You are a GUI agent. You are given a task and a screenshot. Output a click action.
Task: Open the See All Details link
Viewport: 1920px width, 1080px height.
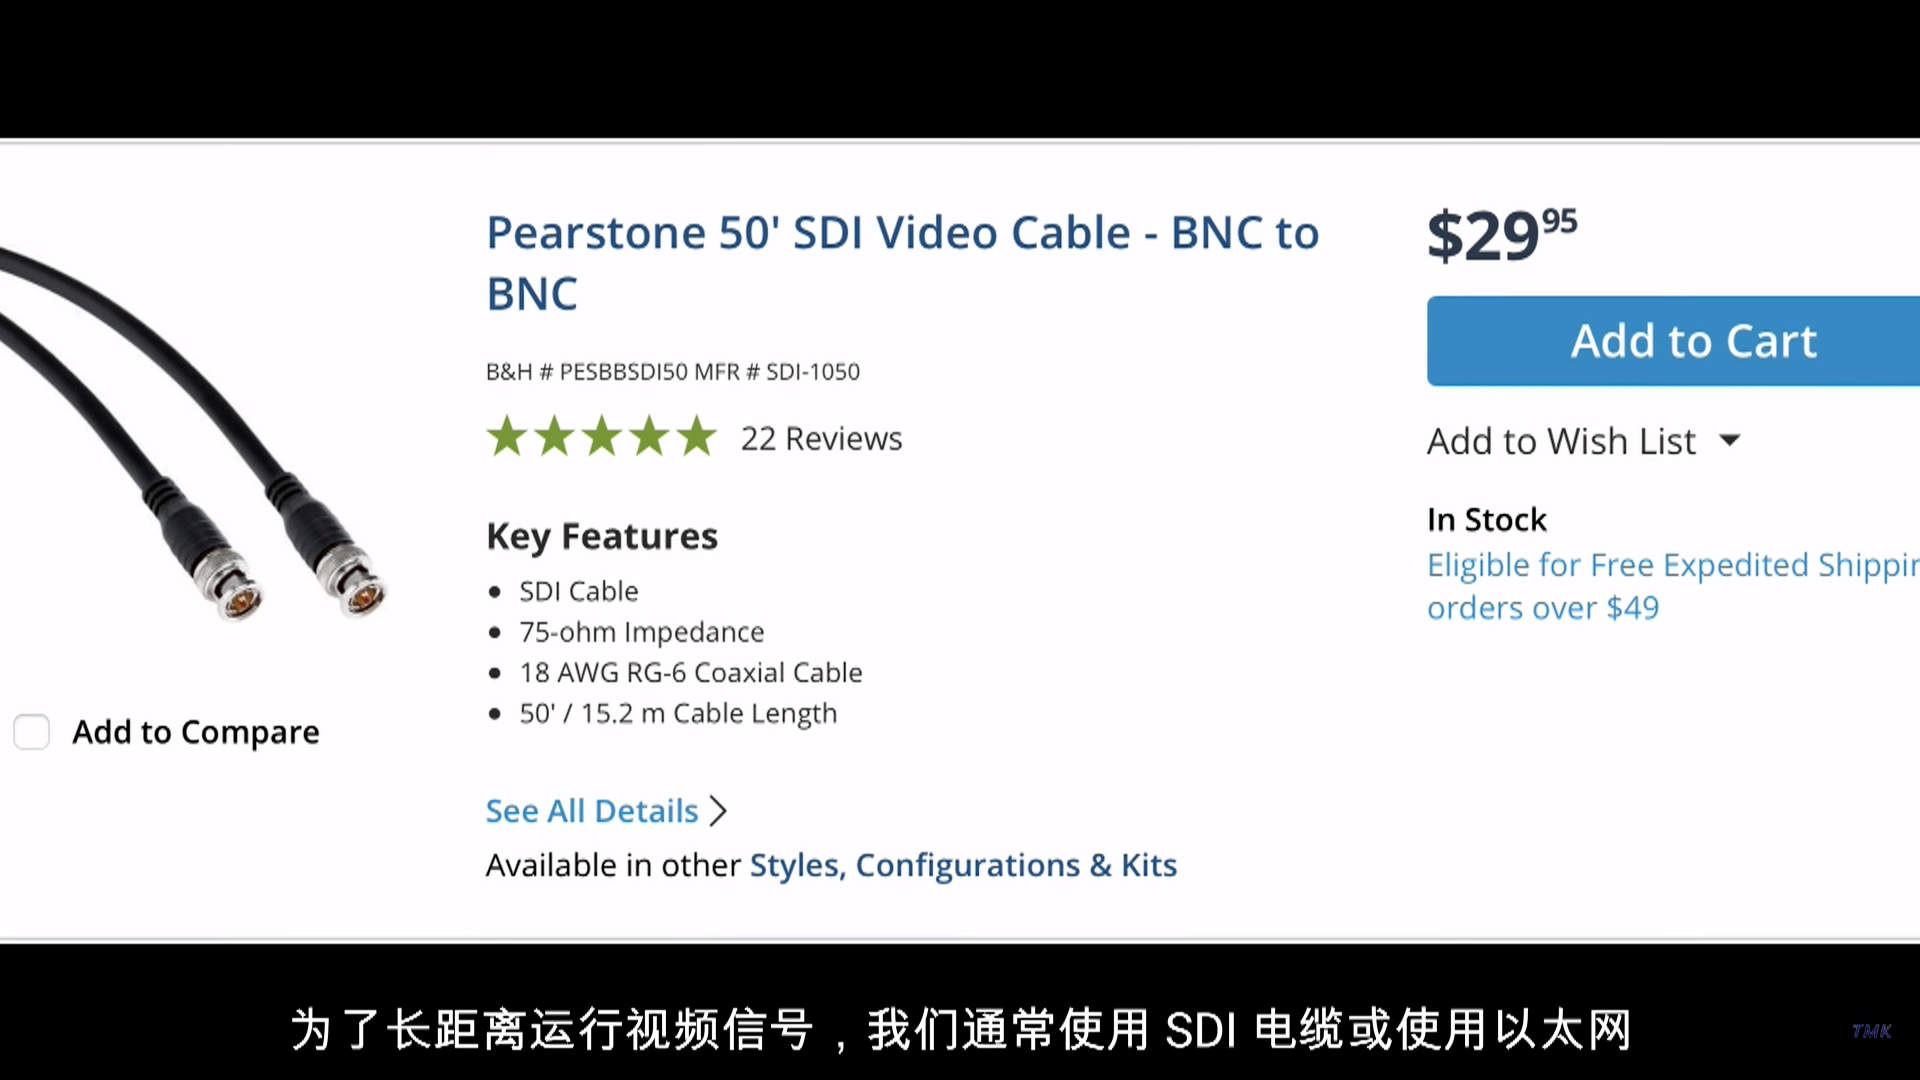(592, 811)
